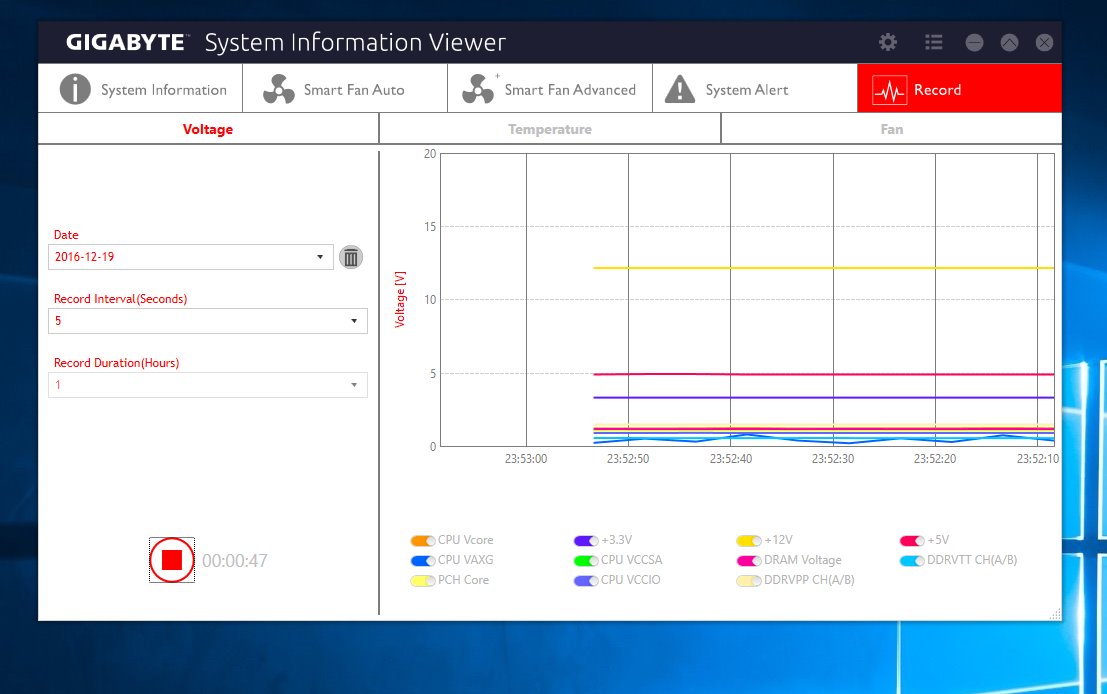The width and height of the screenshot is (1107, 694).
Task: Toggle the CPU Vcore voltage line
Action: [x=423, y=540]
